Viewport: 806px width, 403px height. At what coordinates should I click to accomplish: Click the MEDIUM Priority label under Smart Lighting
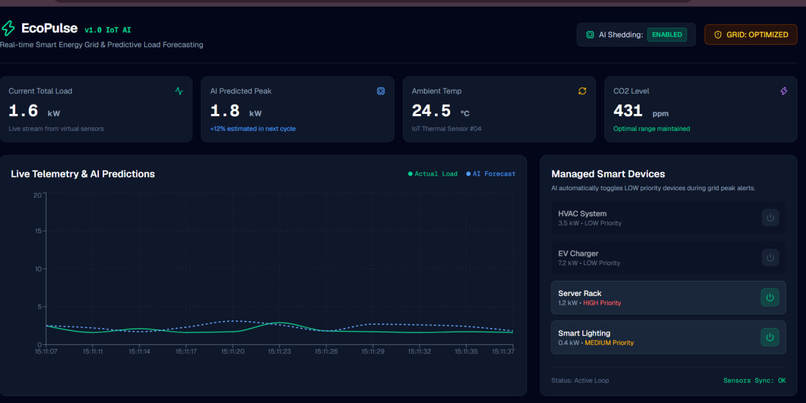tap(609, 343)
